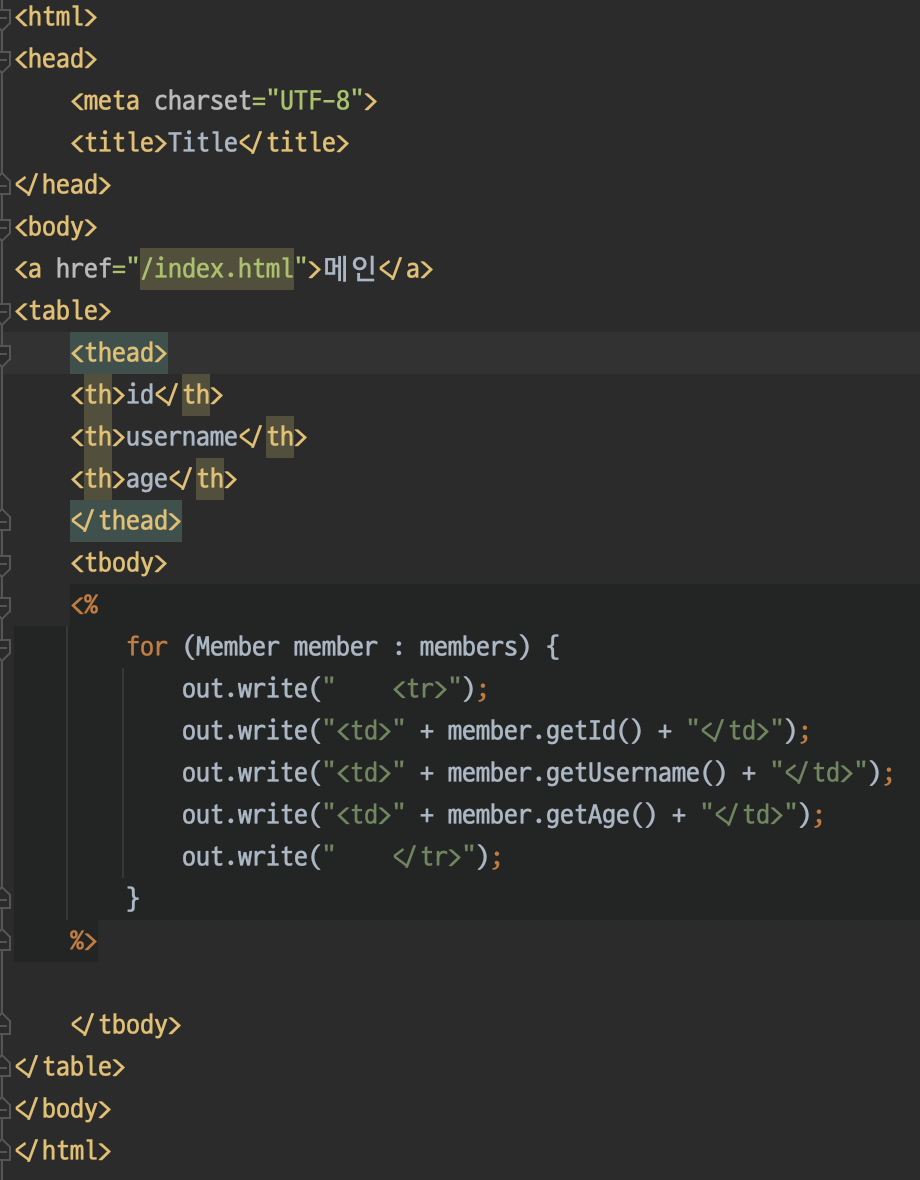Collapse the fold marker beside <html> opening tag
920x1180 pixels.
click(5, 17)
